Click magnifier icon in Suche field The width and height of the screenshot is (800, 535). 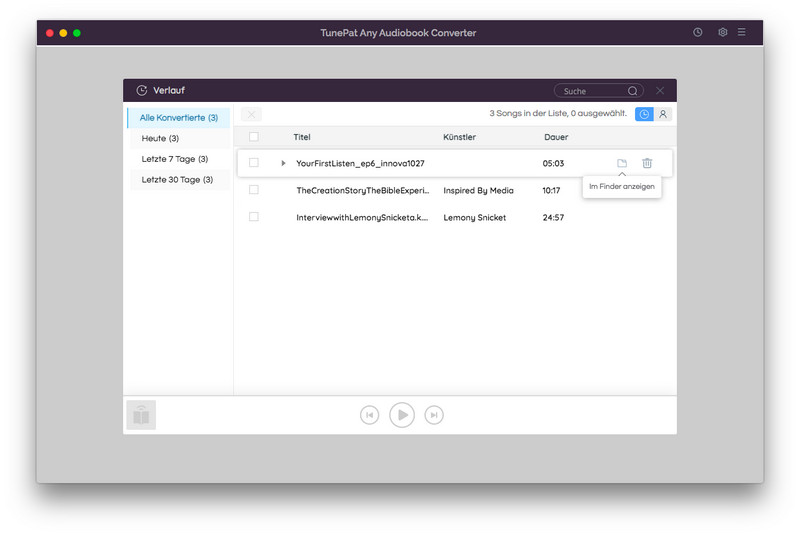tap(633, 91)
